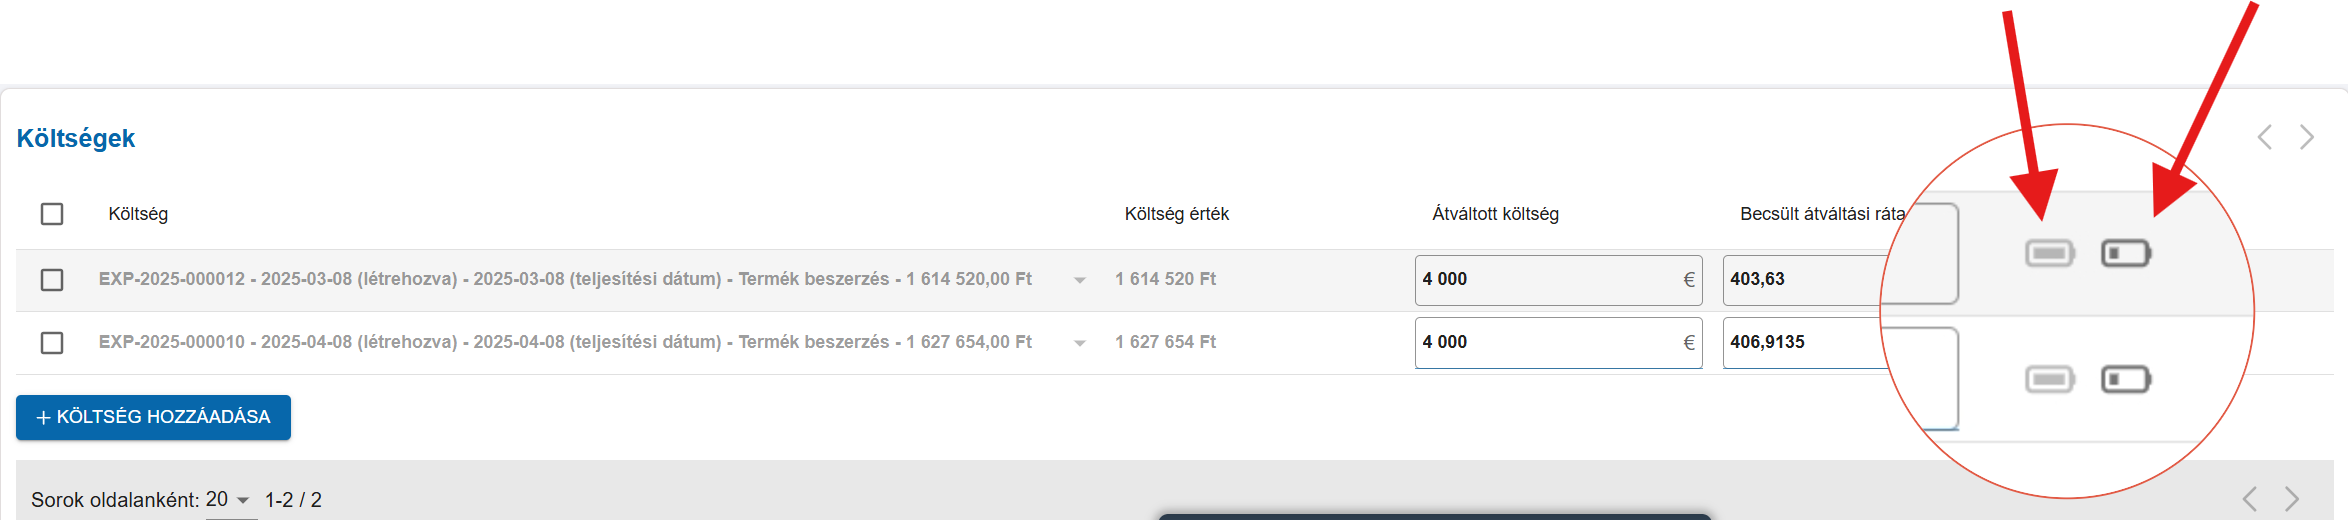Open the cost dropdown for EXP-2025-000012

tap(1080, 281)
